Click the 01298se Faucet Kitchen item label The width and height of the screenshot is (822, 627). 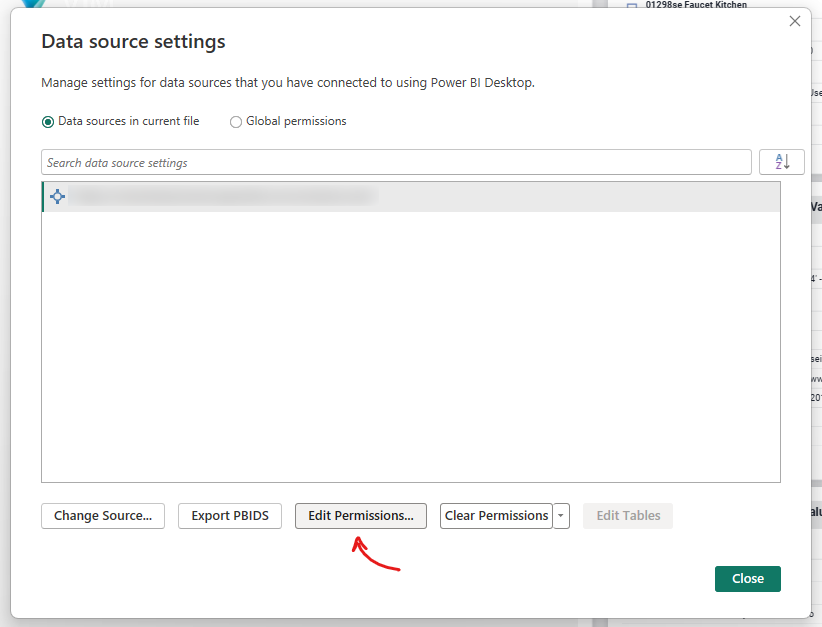696,5
